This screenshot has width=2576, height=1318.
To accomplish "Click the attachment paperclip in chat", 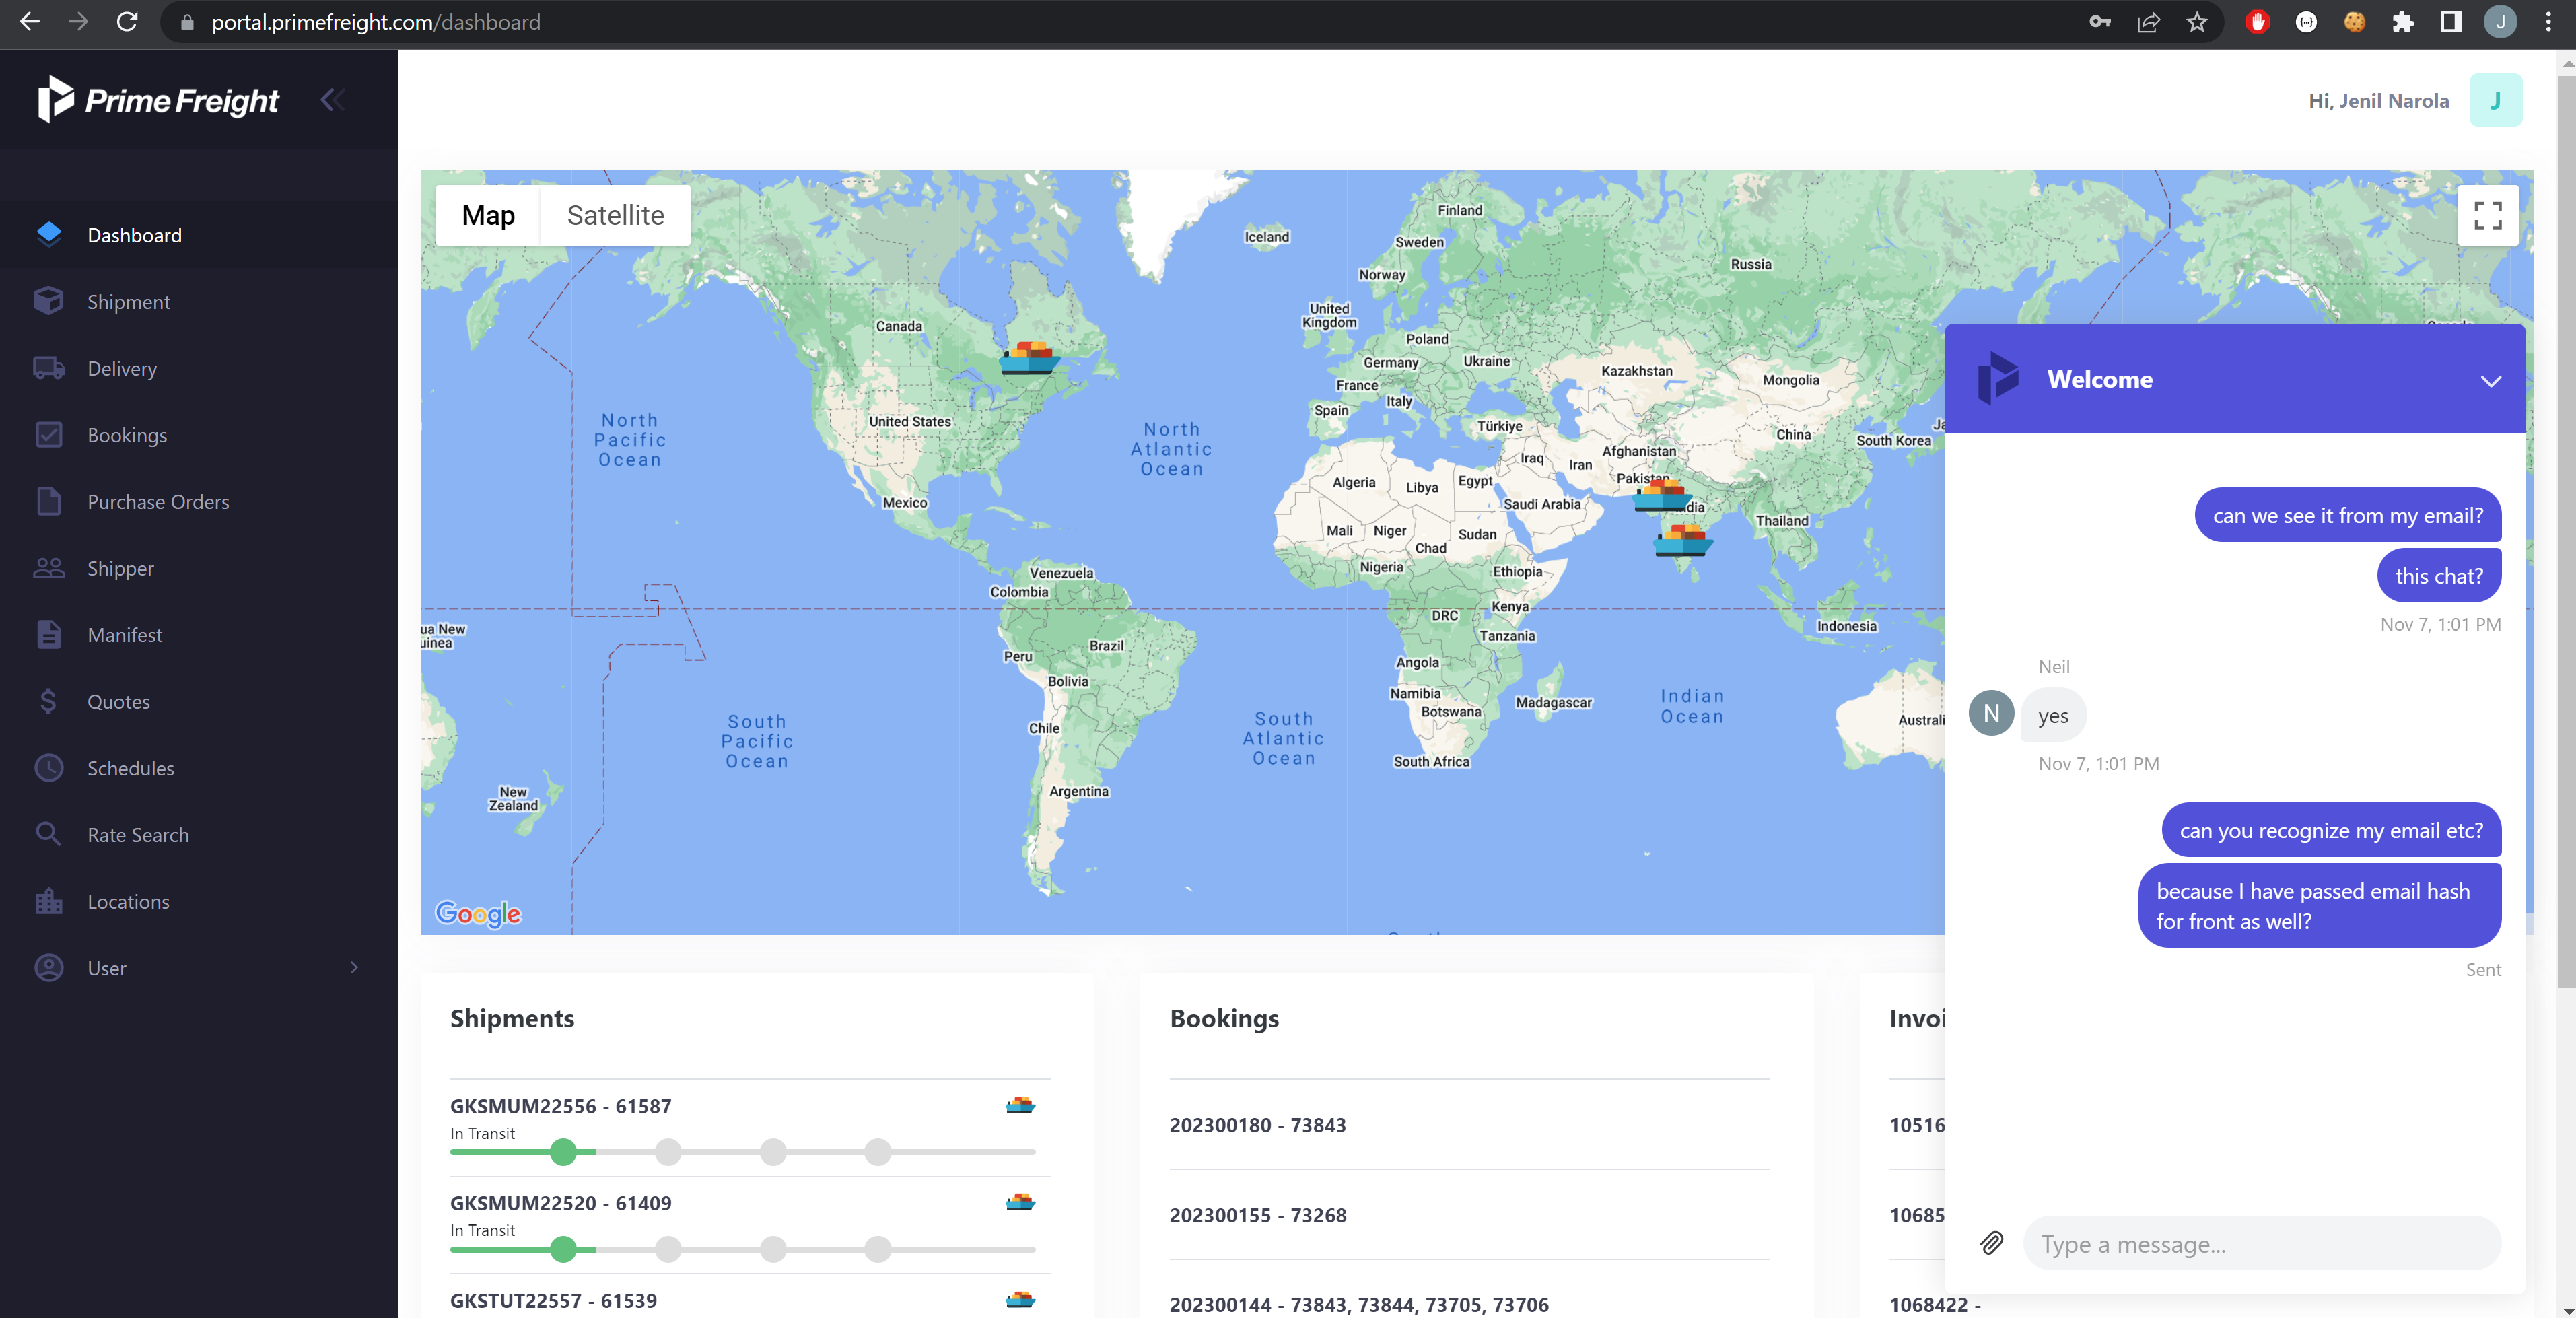I will coord(1992,1243).
